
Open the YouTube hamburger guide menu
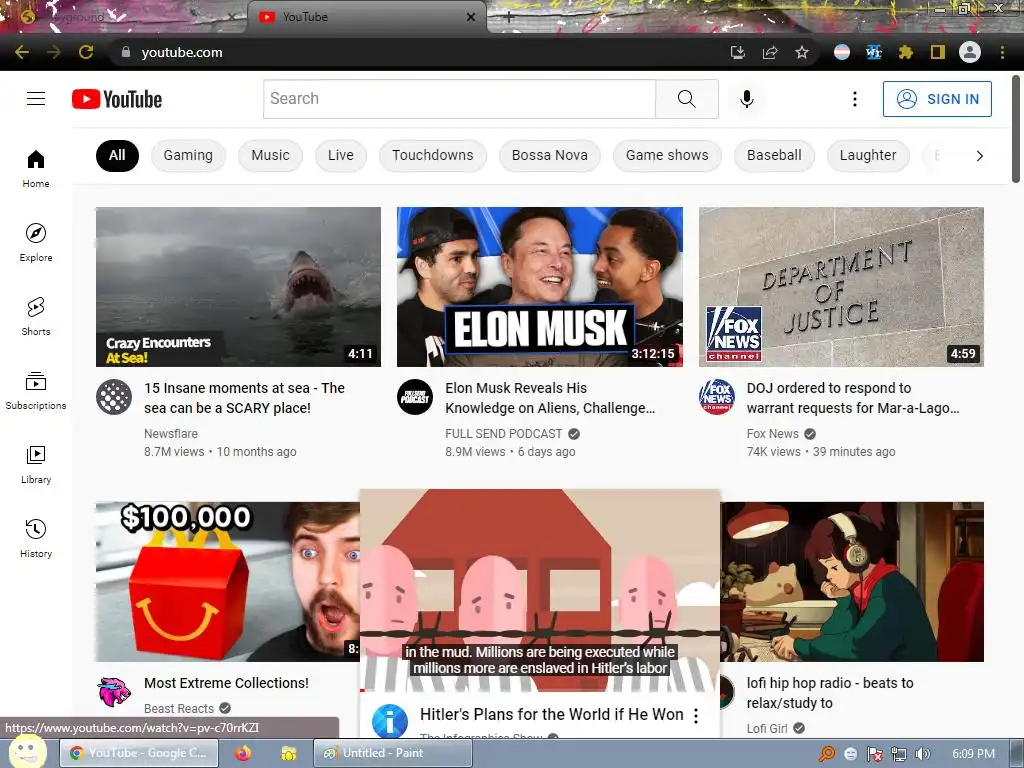coord(36,99)
